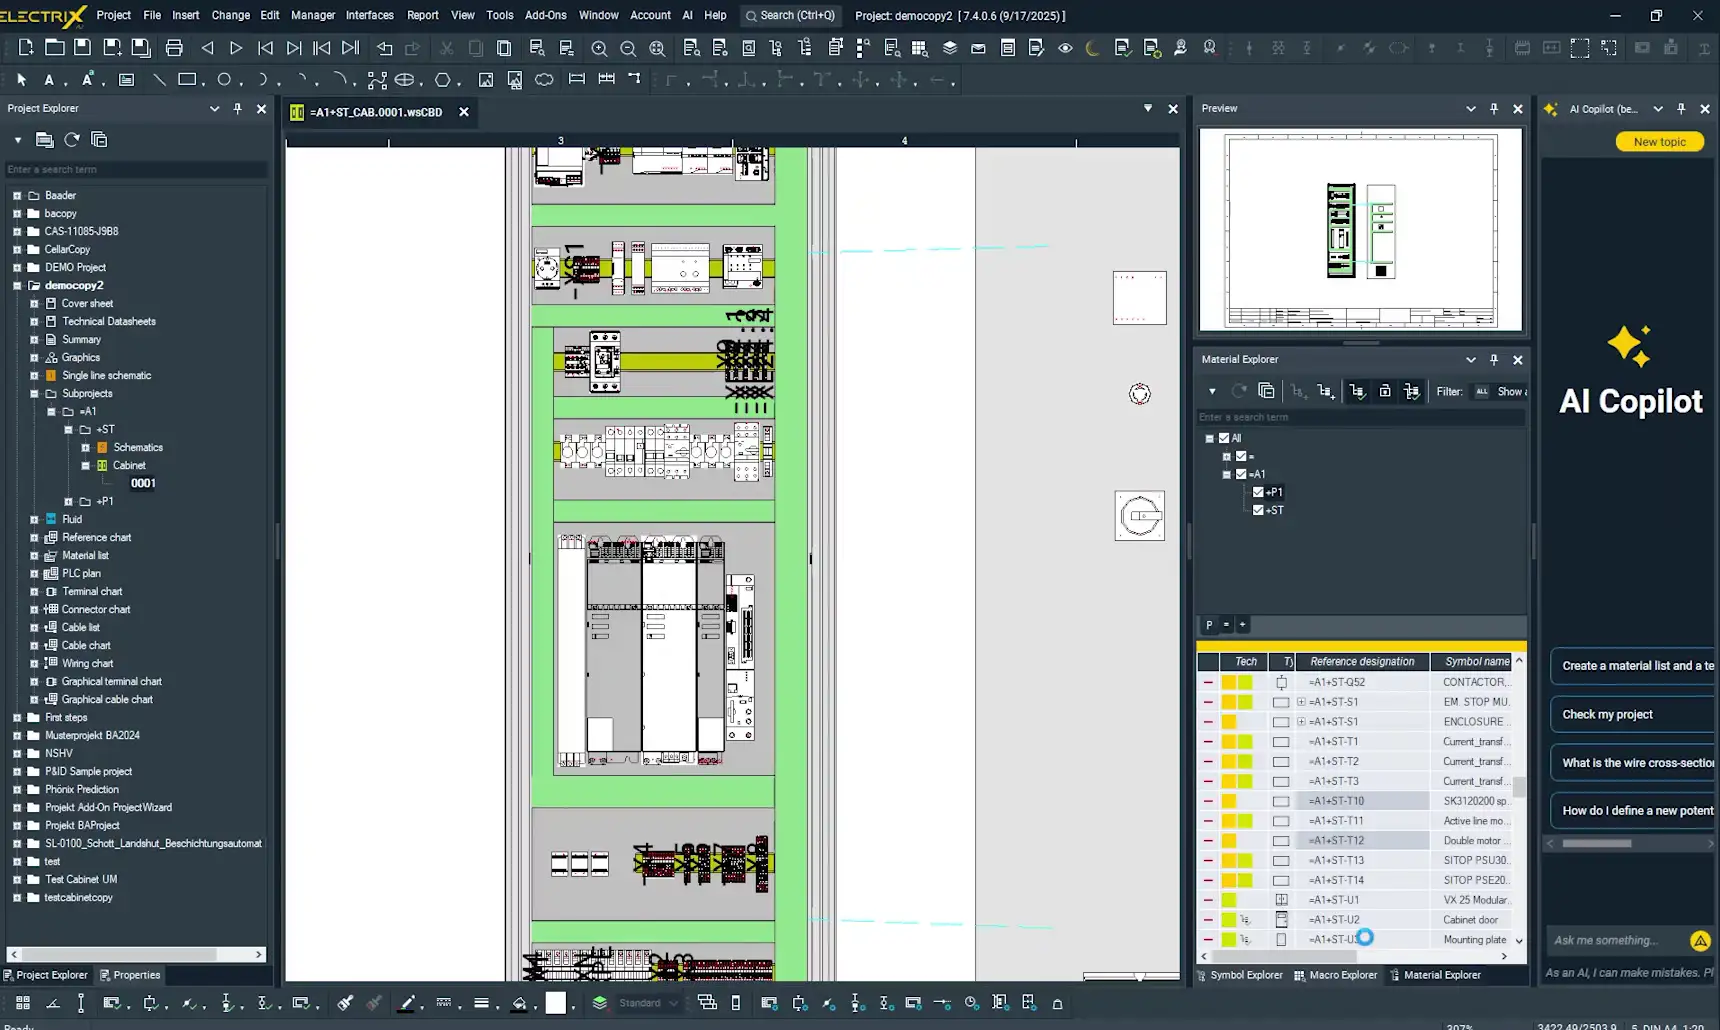Toggle the dark mode moon icon

(x=1093, y=48)
